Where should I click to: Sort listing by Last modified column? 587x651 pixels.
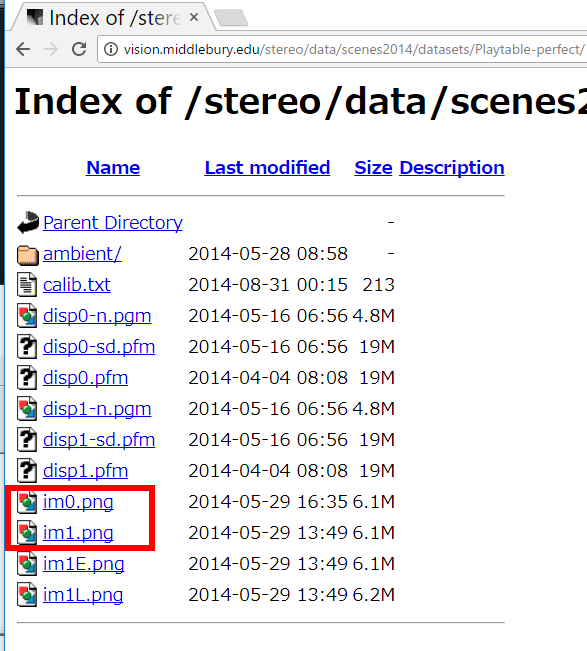267,168
